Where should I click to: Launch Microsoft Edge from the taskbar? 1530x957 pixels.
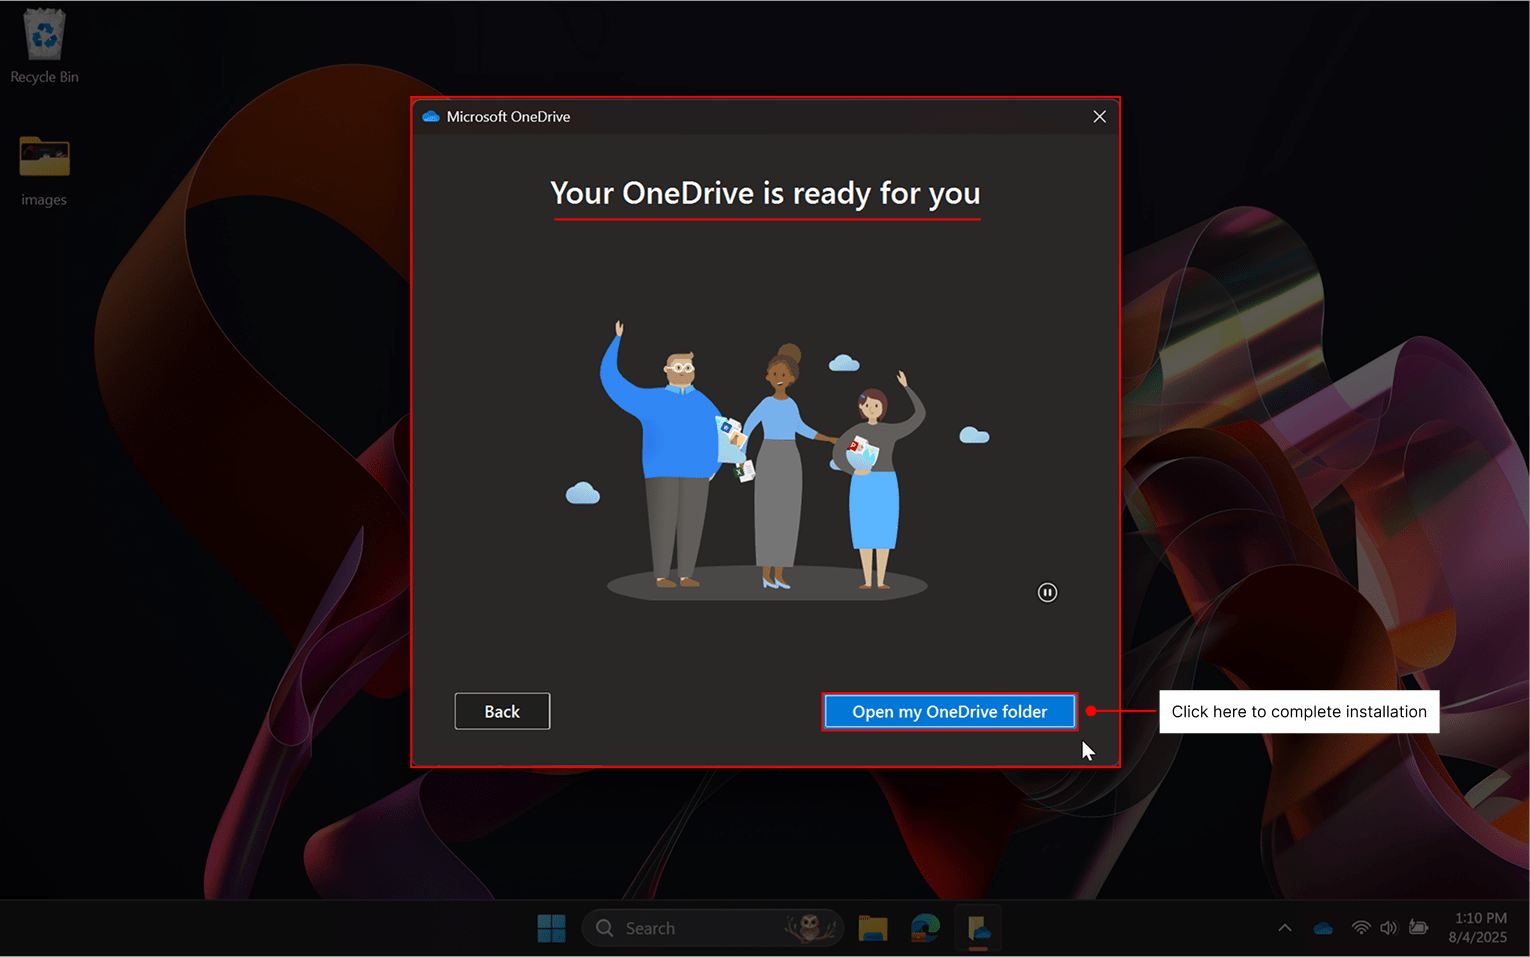(925, 928)
